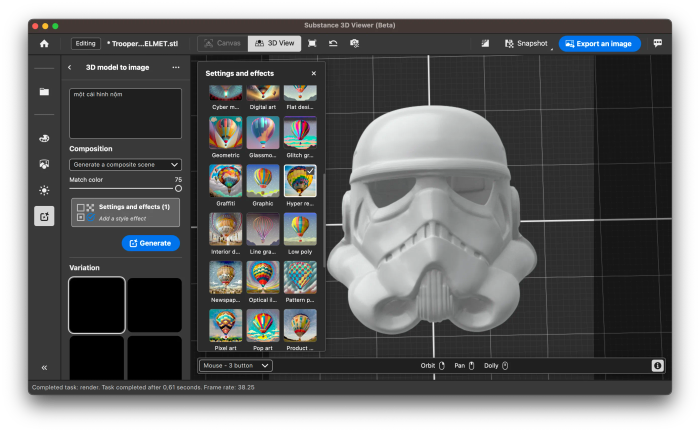Select the Low poly style thumbnail
Image resolution: width=700 pixels, height=432 pixels.
pos(300,229)
